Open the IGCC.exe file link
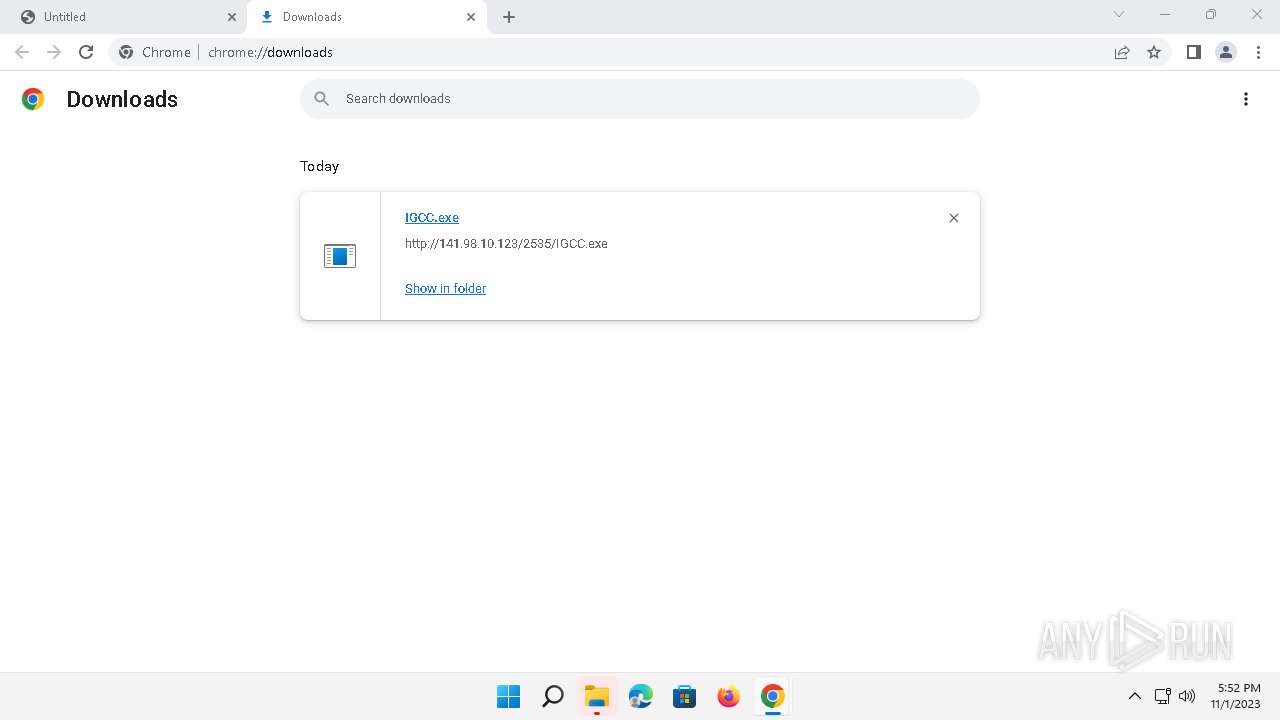 pyautogui.click(x=432, y=217)
